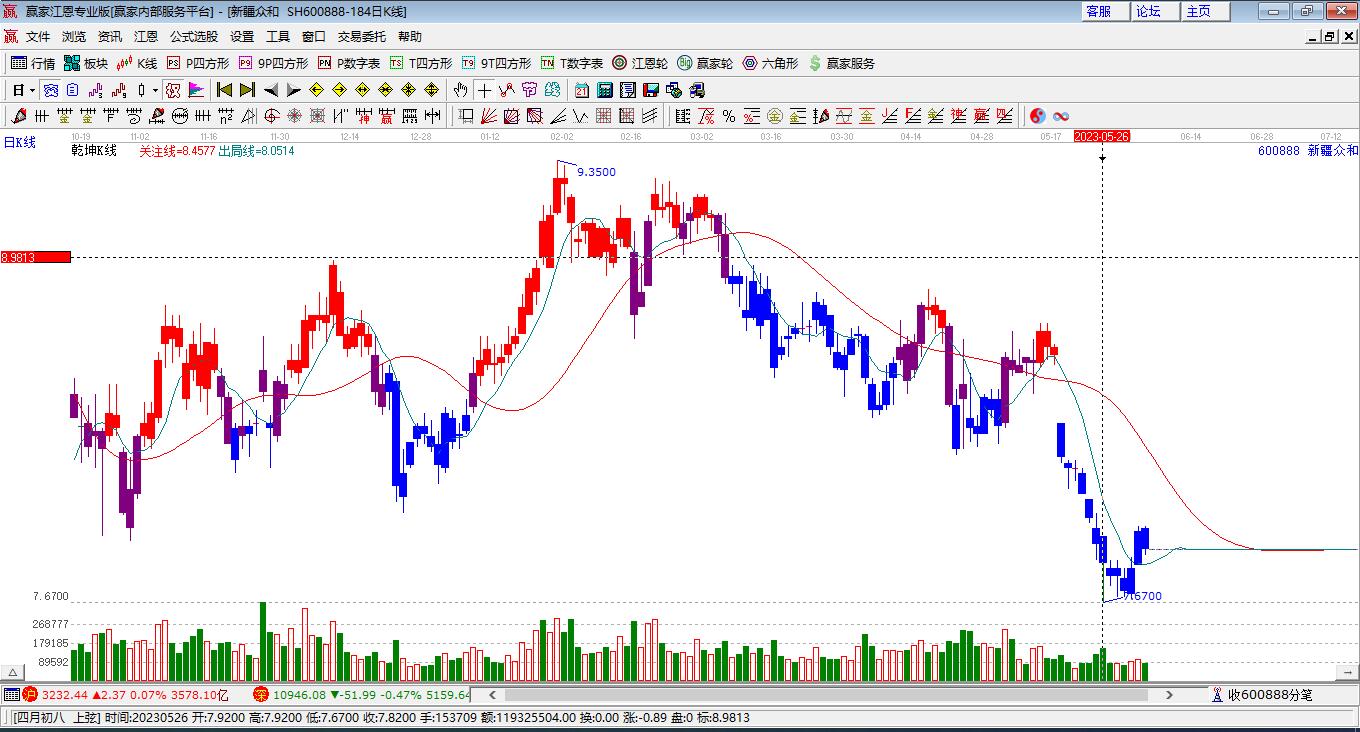Select the red fan lines drawing tool
Image resolution: width=1360 pixels, height=732 pixels.
(489, 116)
